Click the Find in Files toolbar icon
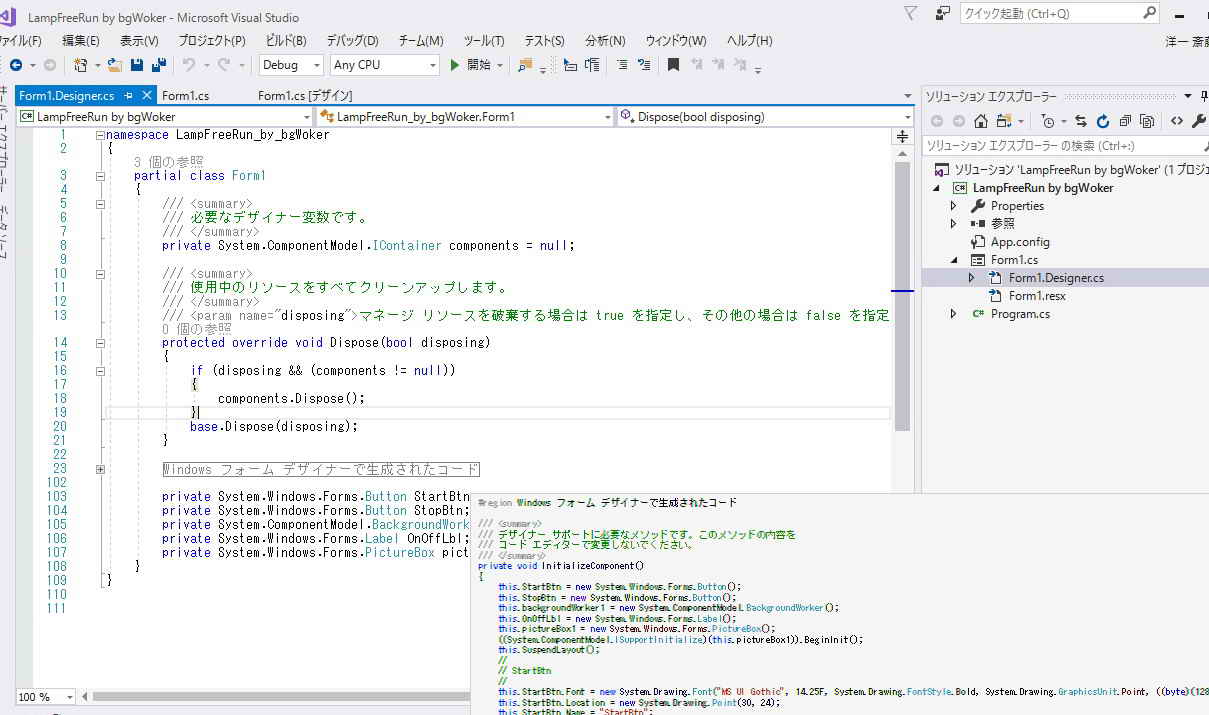The width and height of the screenshot is (1209, 715). (526, 65)
